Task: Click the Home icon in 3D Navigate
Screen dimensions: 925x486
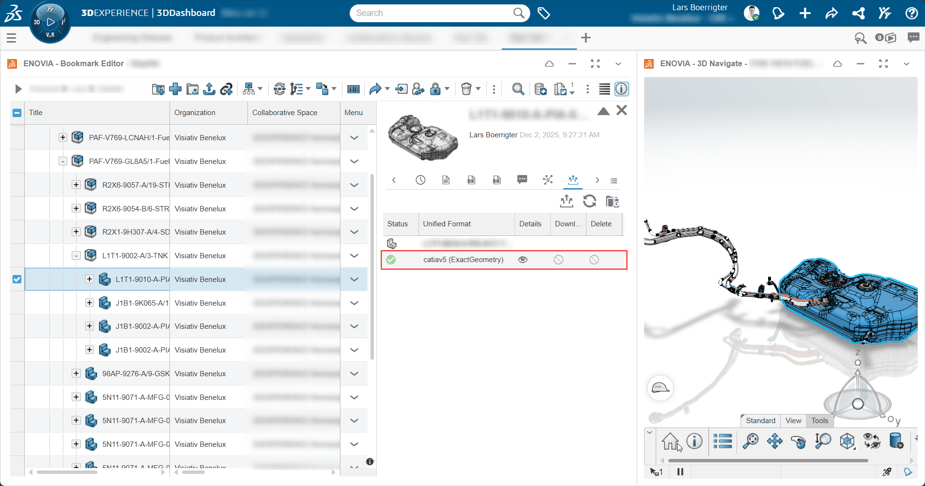Action: point(670,441)
